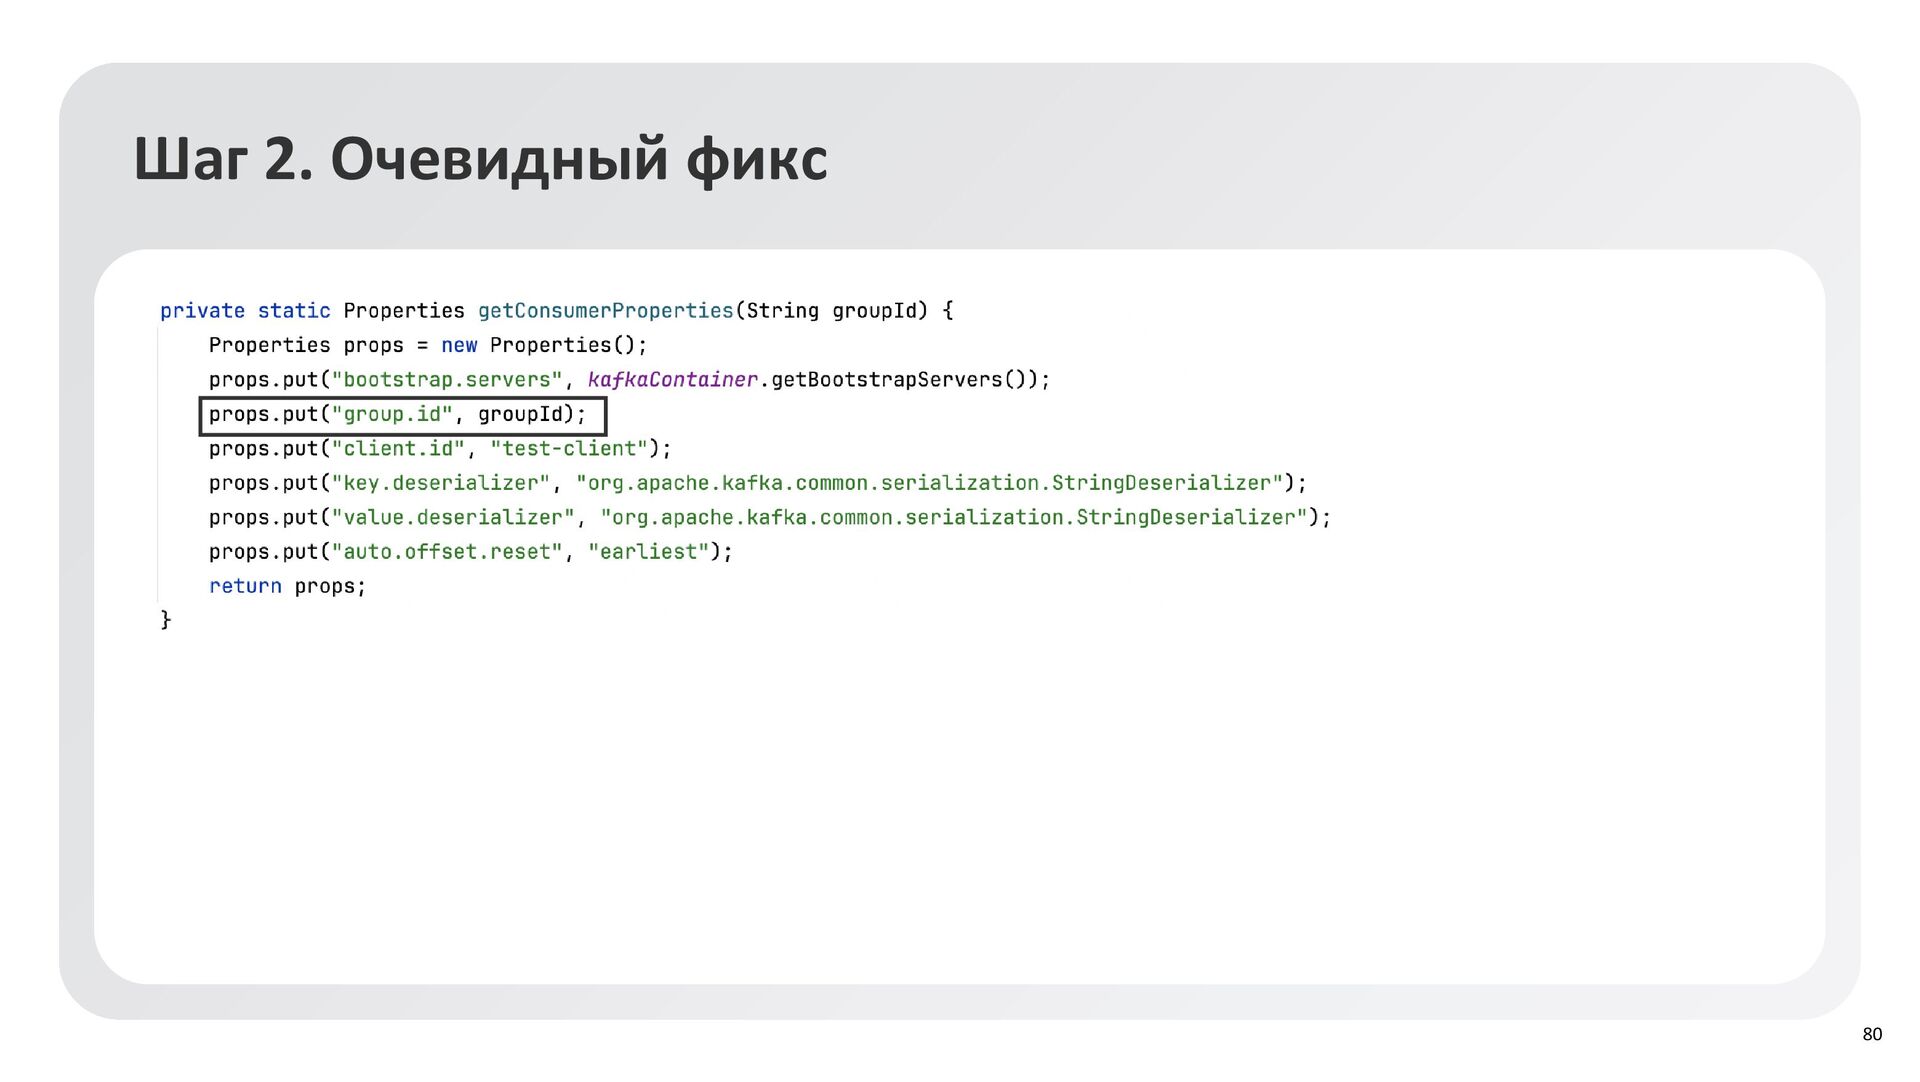This screenshot has height=1082, width=1920.
Task: Click the "key.deserializer" string literal
Action: 440,483
